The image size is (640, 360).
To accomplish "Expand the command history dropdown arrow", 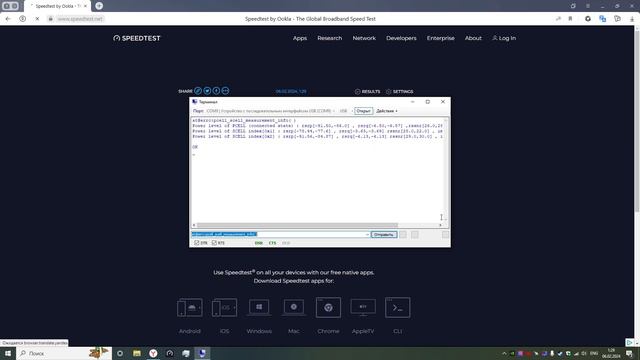I will coord(367,234).
